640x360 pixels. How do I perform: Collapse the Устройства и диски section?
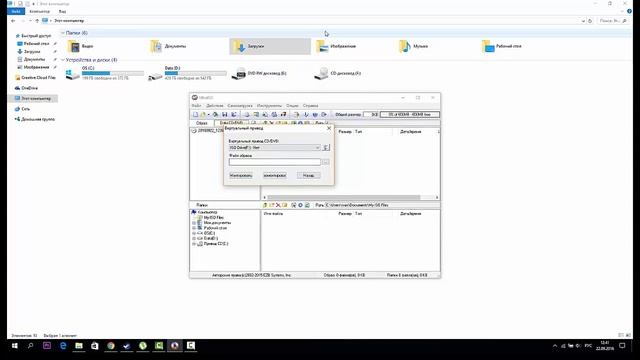tap(63, 60)
